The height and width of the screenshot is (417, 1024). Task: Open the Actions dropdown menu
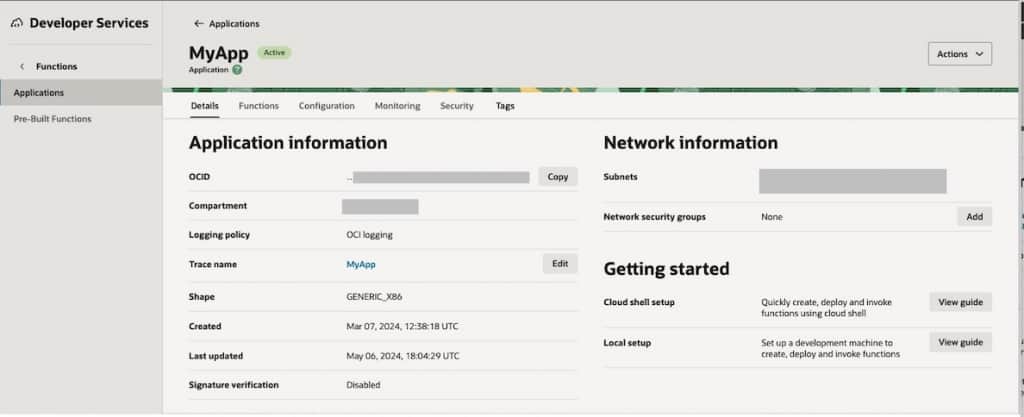pyautogui.click(x=959, y=54)
